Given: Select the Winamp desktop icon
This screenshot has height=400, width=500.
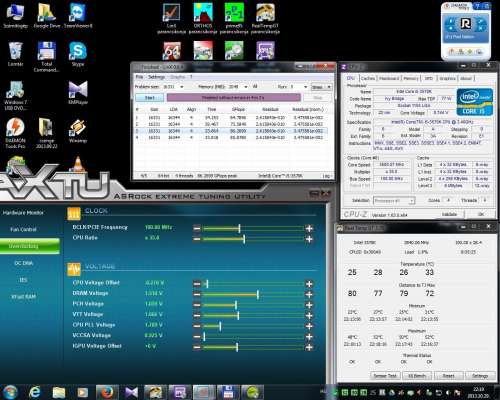Looking at the screenshot, I should 78,131.
